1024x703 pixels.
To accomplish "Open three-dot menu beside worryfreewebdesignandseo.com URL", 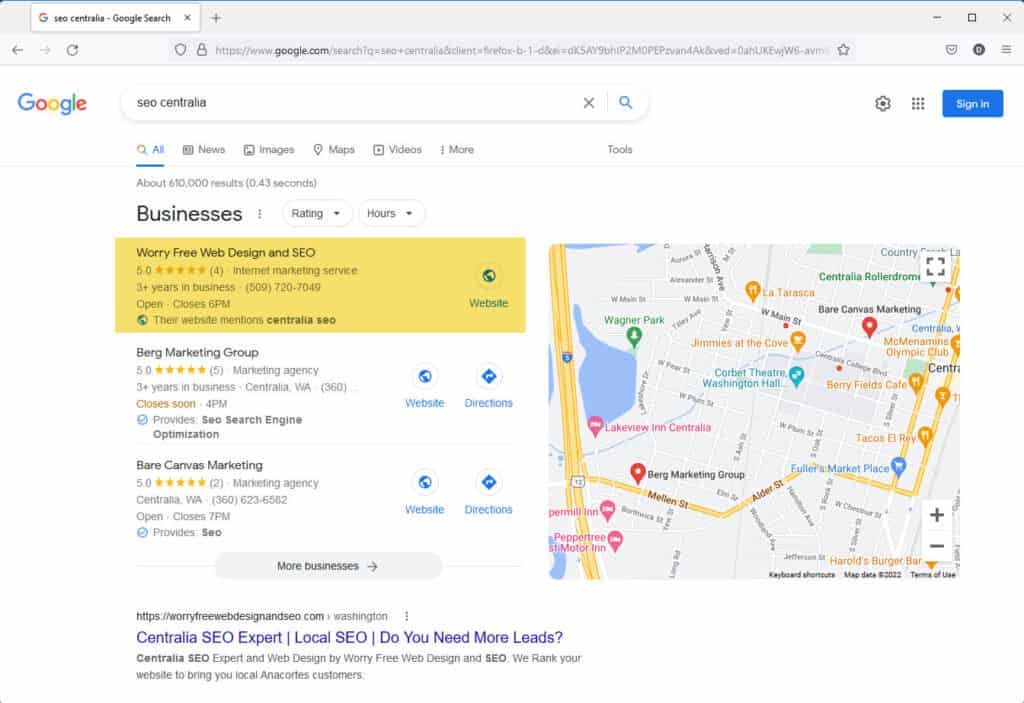I will coord(406,616).
